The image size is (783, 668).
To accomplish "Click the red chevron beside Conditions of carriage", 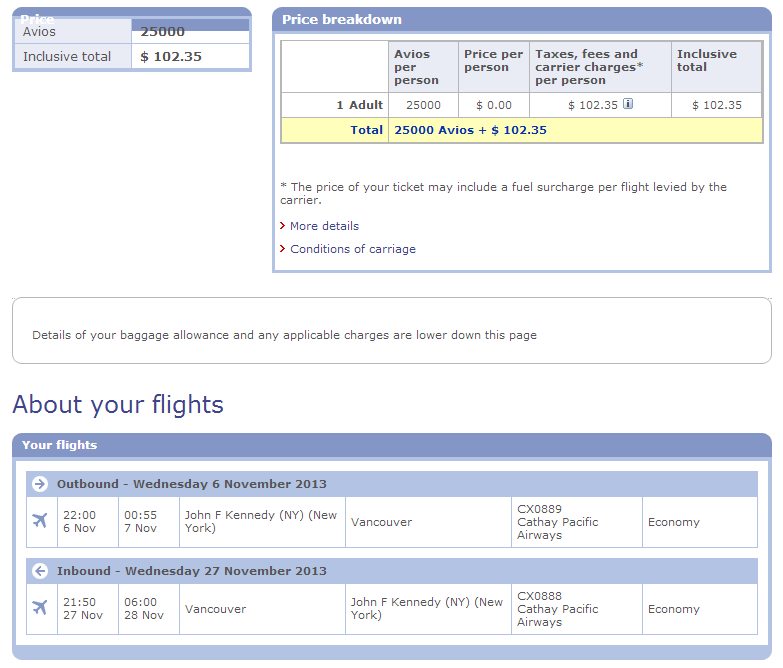I will [x=283, y=249].
